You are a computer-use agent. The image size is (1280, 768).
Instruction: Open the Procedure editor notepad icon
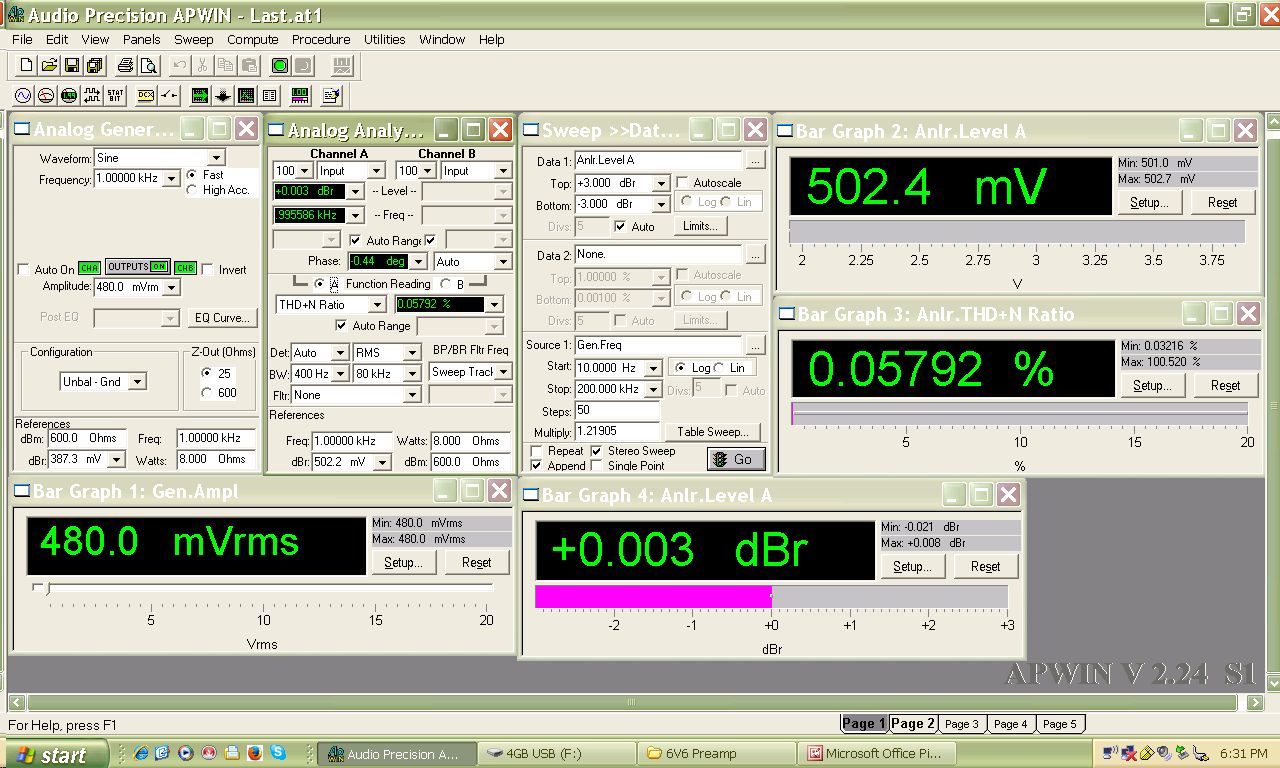(332, 96)
